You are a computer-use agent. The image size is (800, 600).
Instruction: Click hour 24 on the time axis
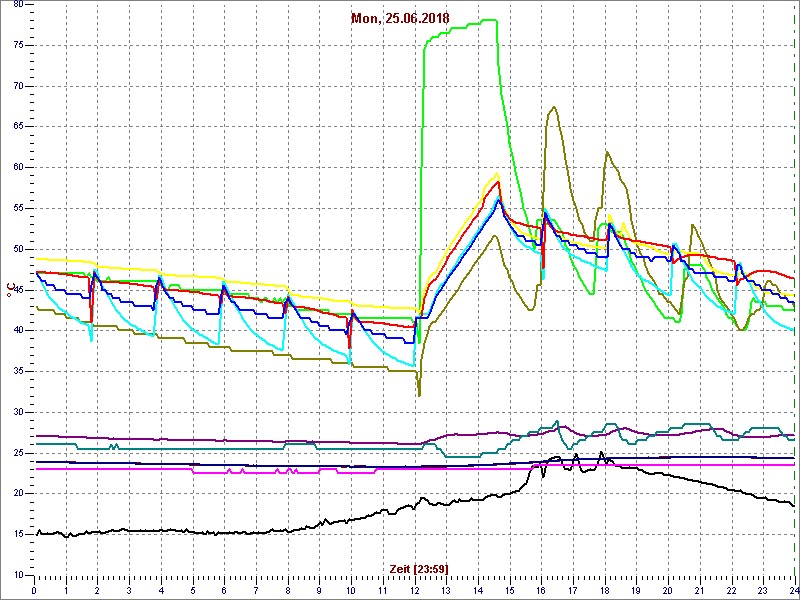click(794, 590)
